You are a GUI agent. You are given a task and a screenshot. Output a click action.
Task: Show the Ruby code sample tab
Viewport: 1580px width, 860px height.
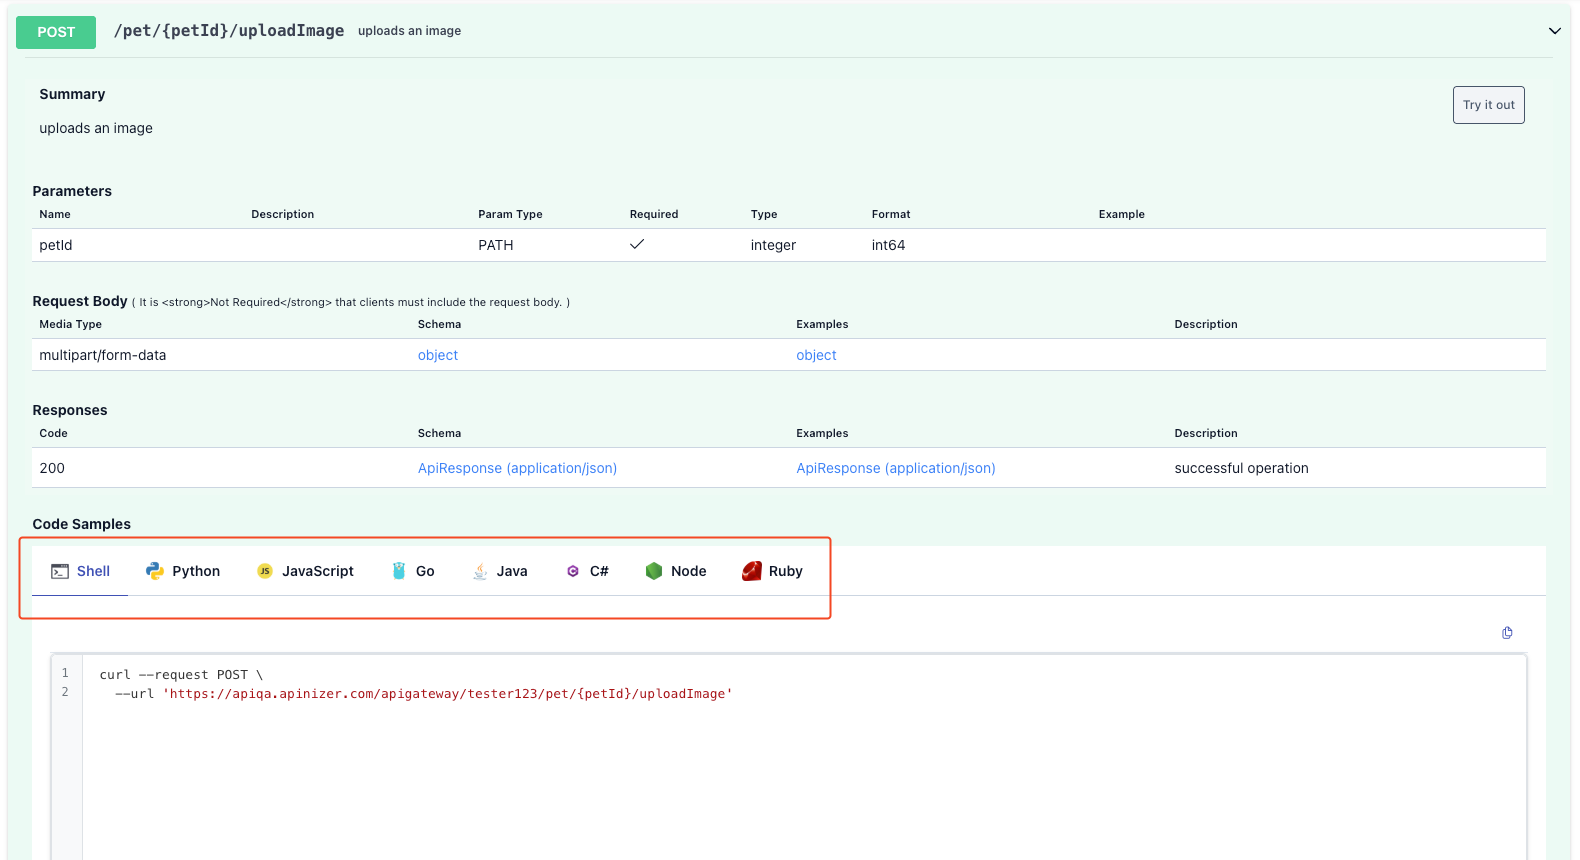(x=785, y=571)
